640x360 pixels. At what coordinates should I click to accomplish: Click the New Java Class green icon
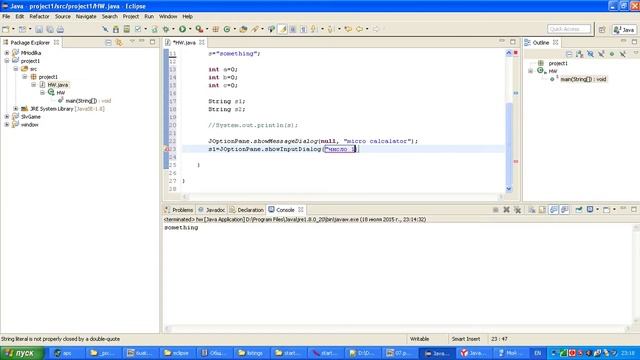point(227,29)
